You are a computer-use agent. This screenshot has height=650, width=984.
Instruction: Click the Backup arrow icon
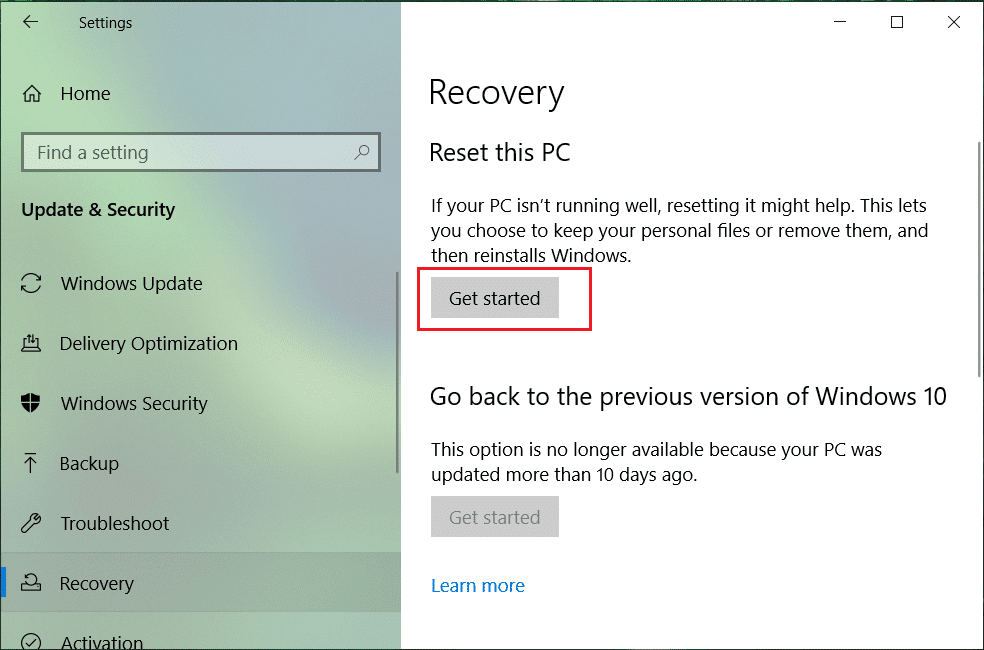click(32, 464)
